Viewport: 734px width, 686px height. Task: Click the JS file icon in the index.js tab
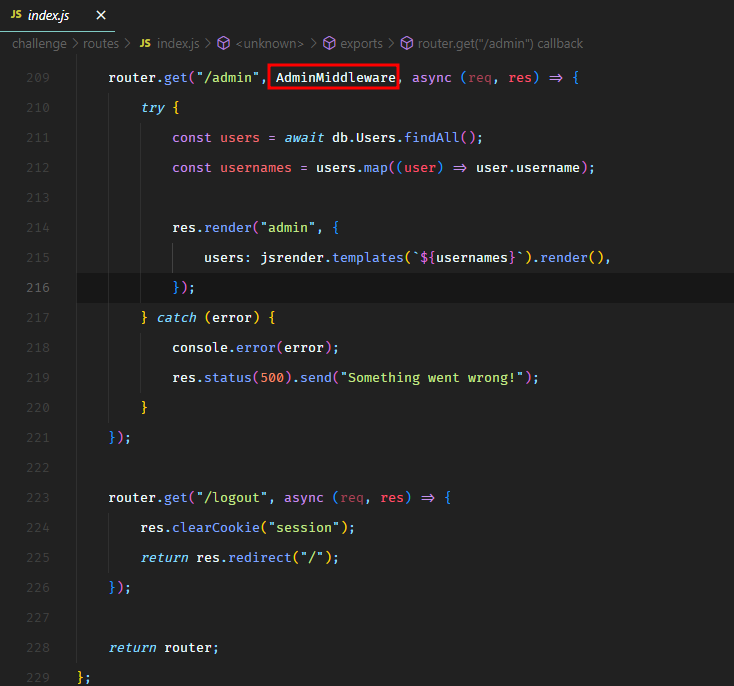[x=16, y=15]
